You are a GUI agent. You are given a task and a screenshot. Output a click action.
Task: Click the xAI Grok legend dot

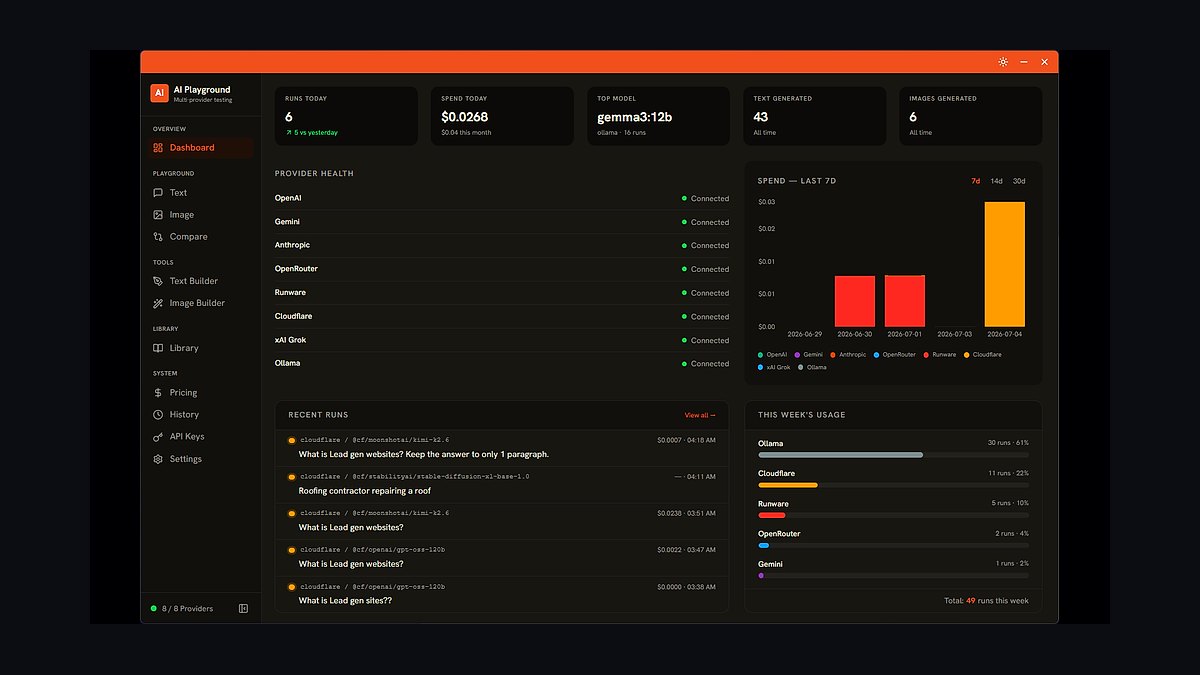761,368
